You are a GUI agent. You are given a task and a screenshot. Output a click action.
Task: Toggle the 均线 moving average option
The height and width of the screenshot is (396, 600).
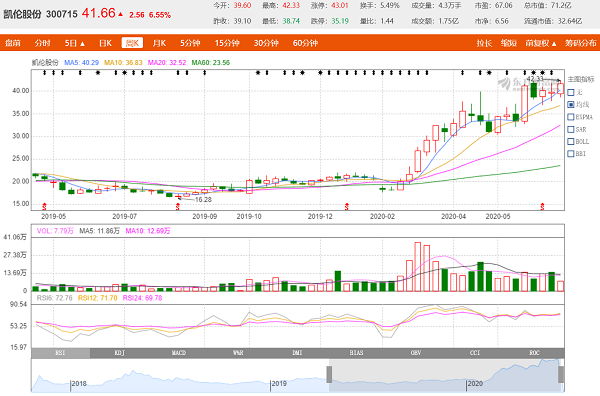pyautogui.click(x=578, y=104)
